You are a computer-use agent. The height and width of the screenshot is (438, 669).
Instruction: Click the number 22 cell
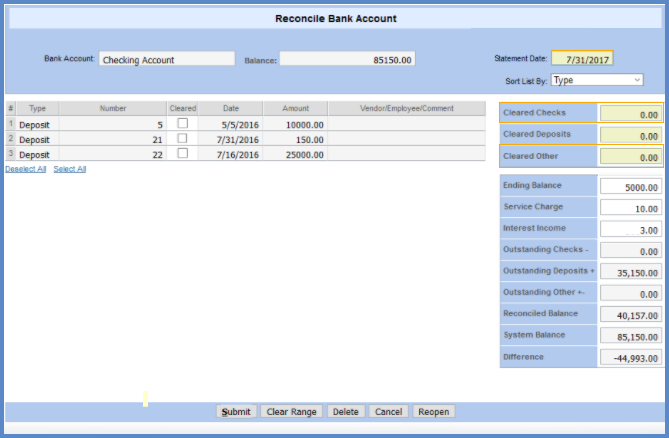(113, 154)
